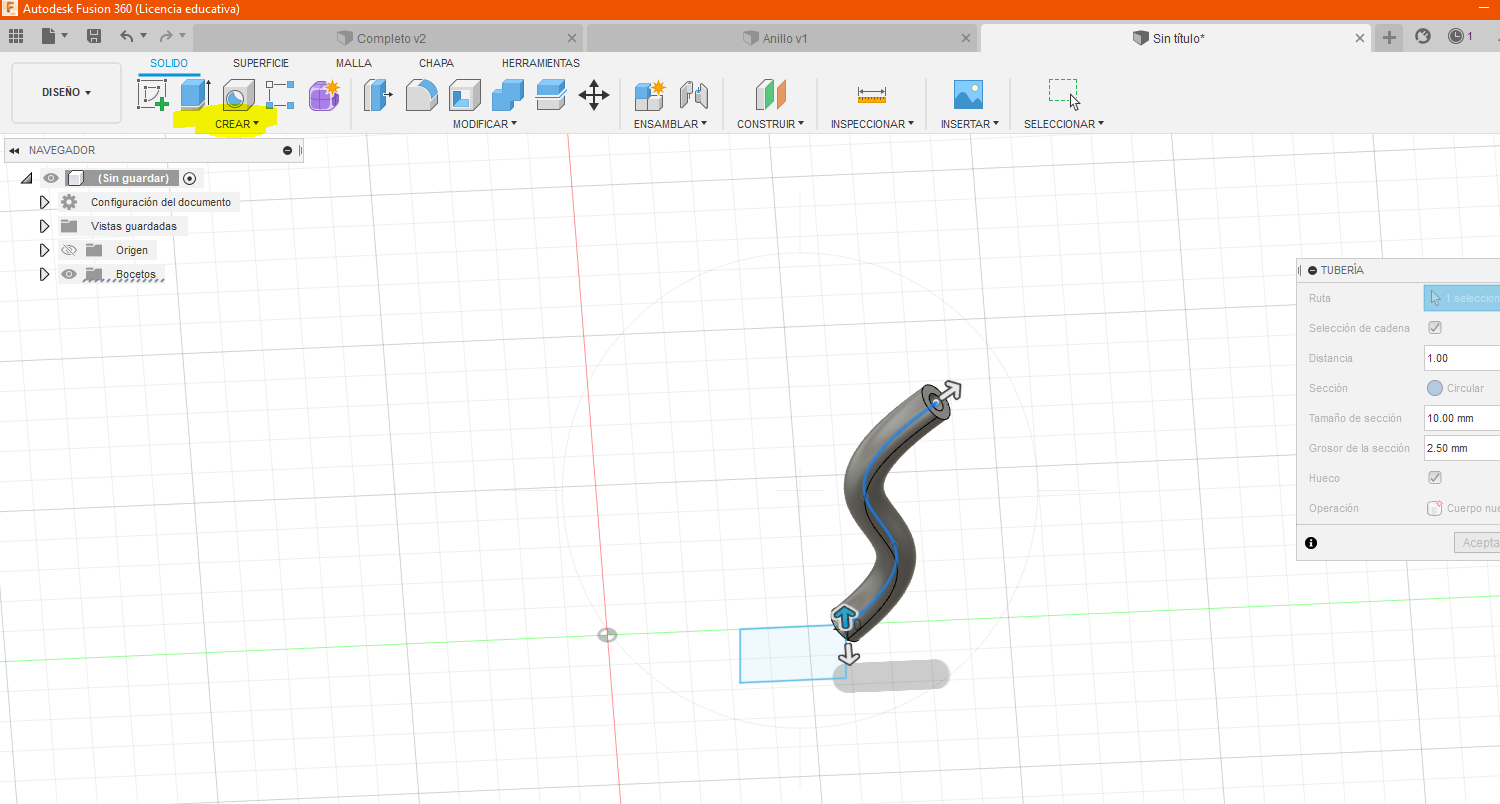Select the Shell tool
1500x804 pixels.
click(465, 95)
